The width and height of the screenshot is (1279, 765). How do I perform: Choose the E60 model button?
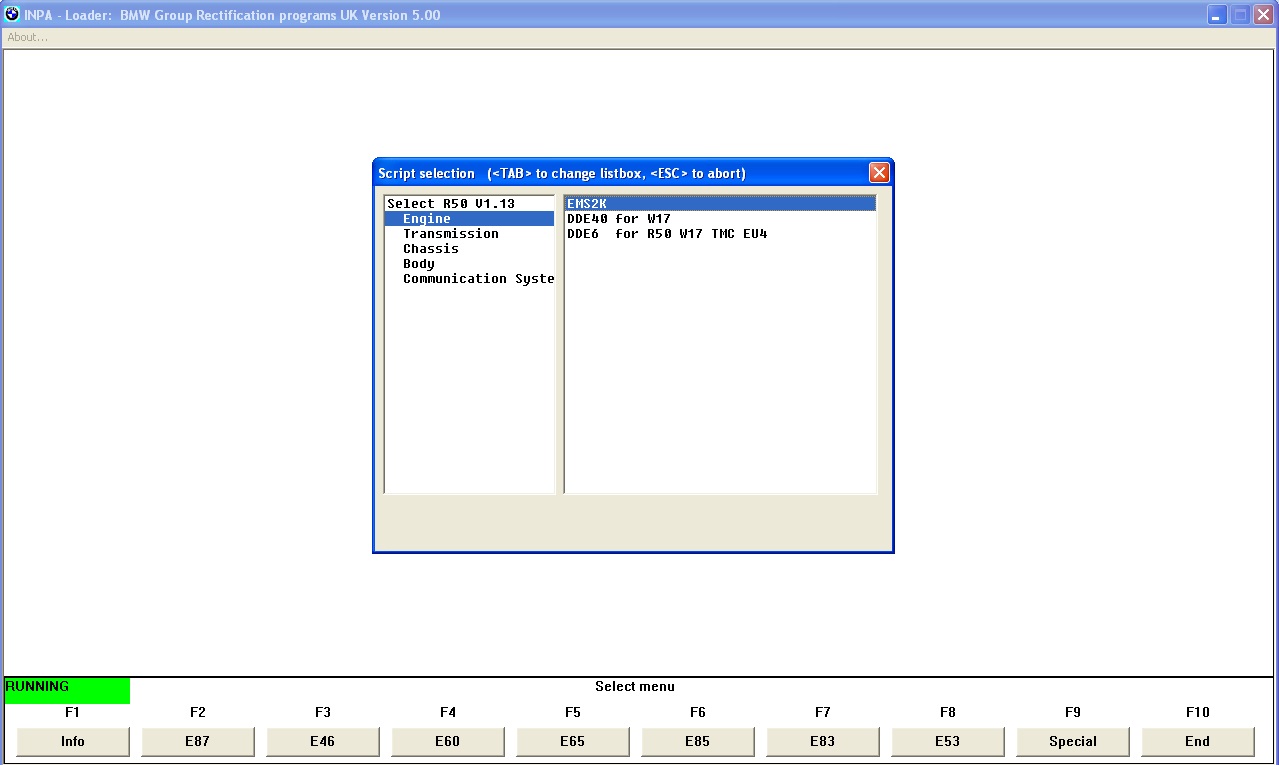point(447,741)
